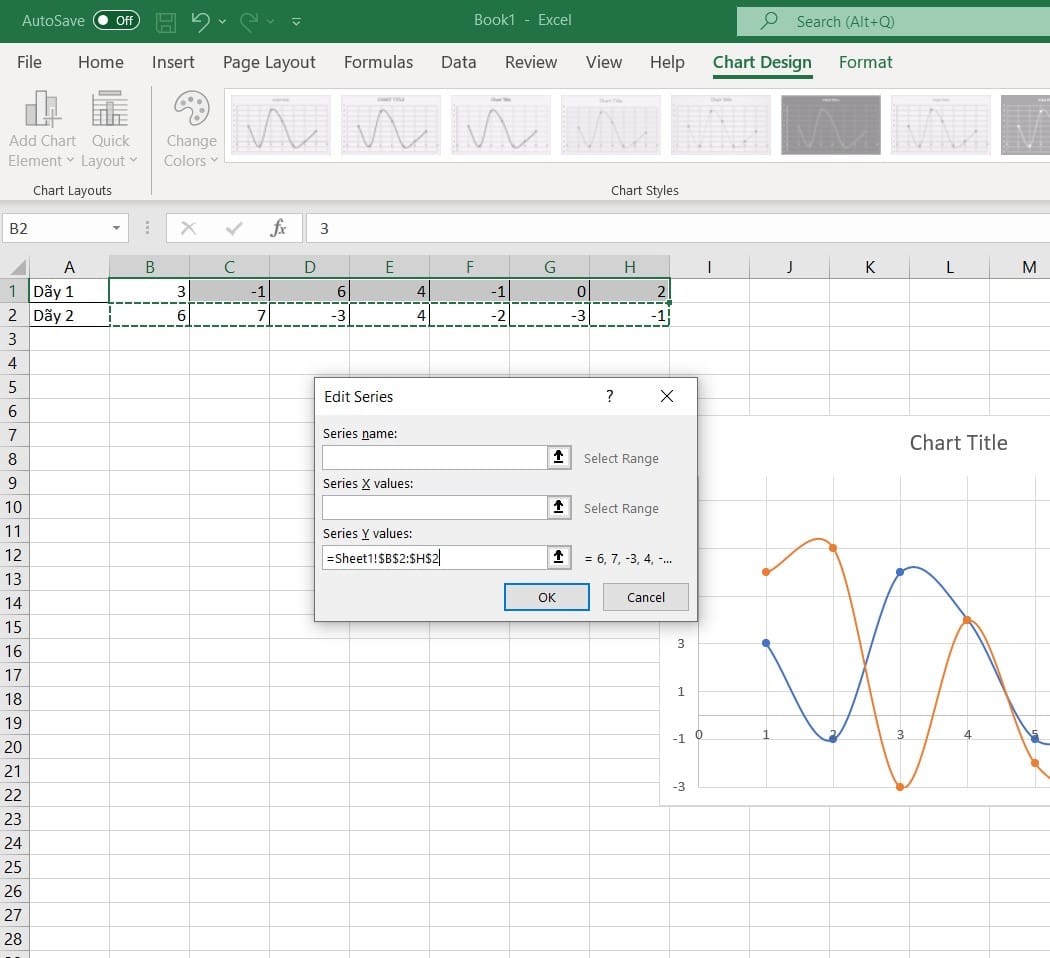
Task: Click collapse button beside Series name field
Action: (x=559, y=457)
